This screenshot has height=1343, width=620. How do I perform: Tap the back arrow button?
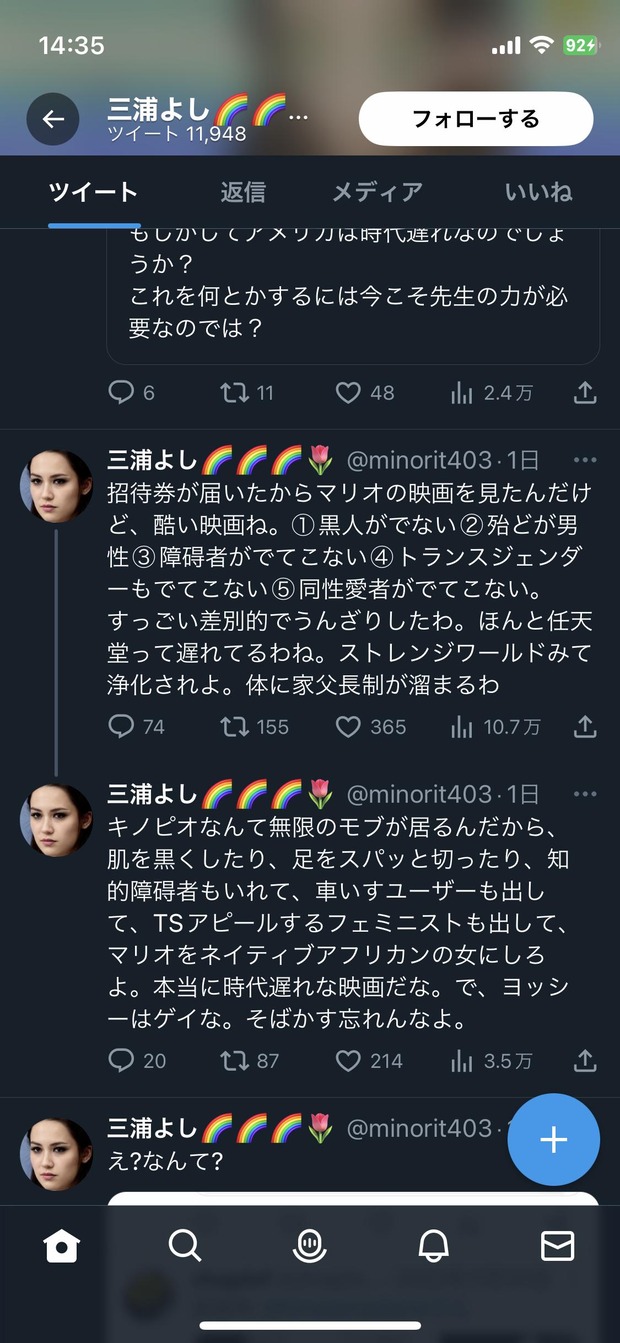tap(53, 120)
